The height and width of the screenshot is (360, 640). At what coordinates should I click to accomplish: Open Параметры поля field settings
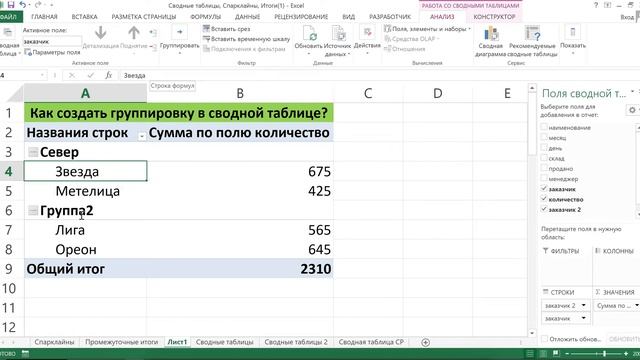click(x=52, y=52)
